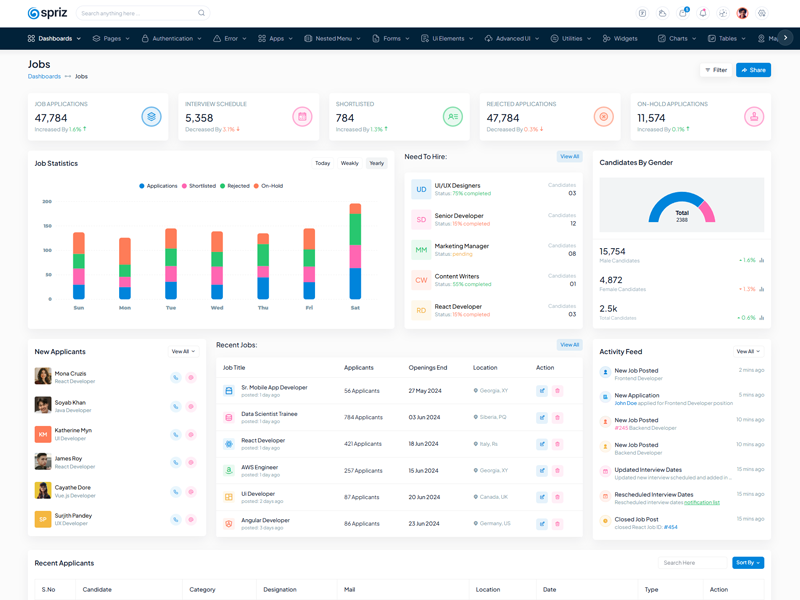800x600 pixels.
Task: Click the settings gear in header
Action: [762, 13]
